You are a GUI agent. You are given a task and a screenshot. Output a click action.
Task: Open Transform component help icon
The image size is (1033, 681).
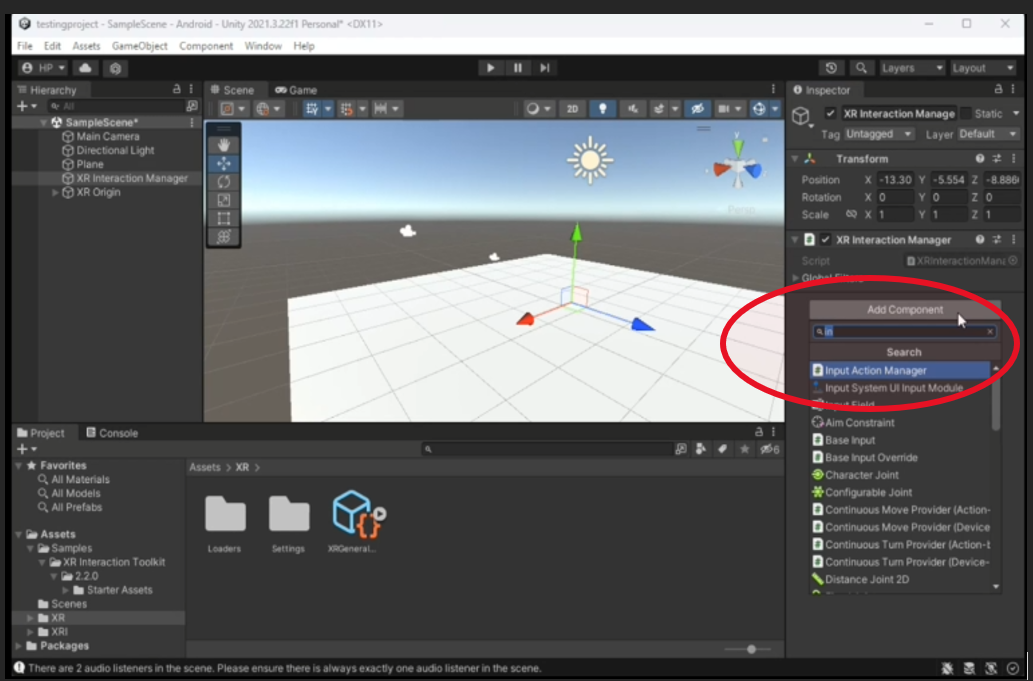click(980, 159)
